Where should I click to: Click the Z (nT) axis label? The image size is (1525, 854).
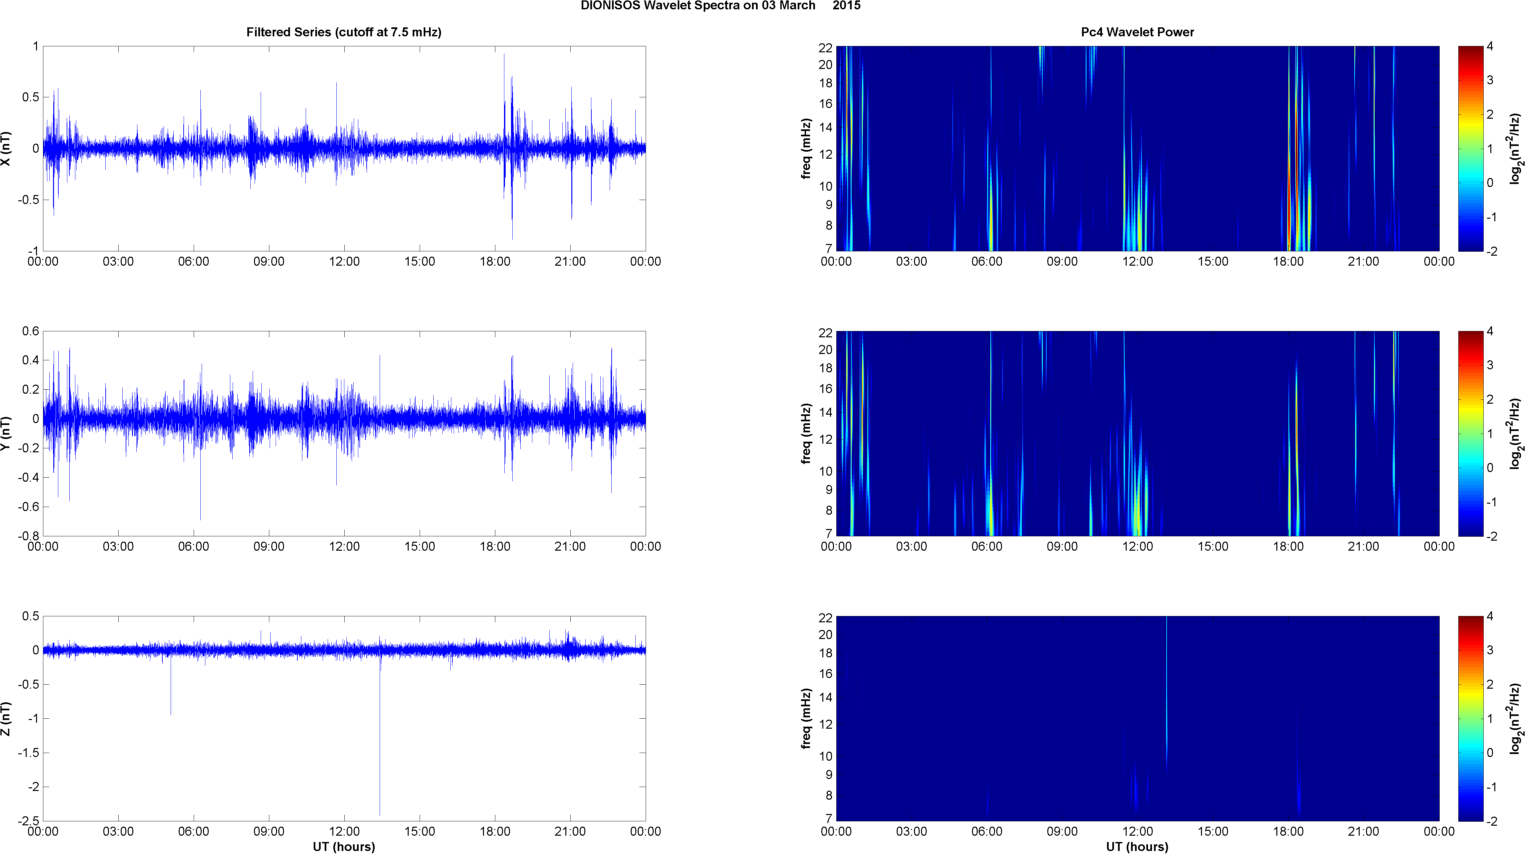(6, 718)
